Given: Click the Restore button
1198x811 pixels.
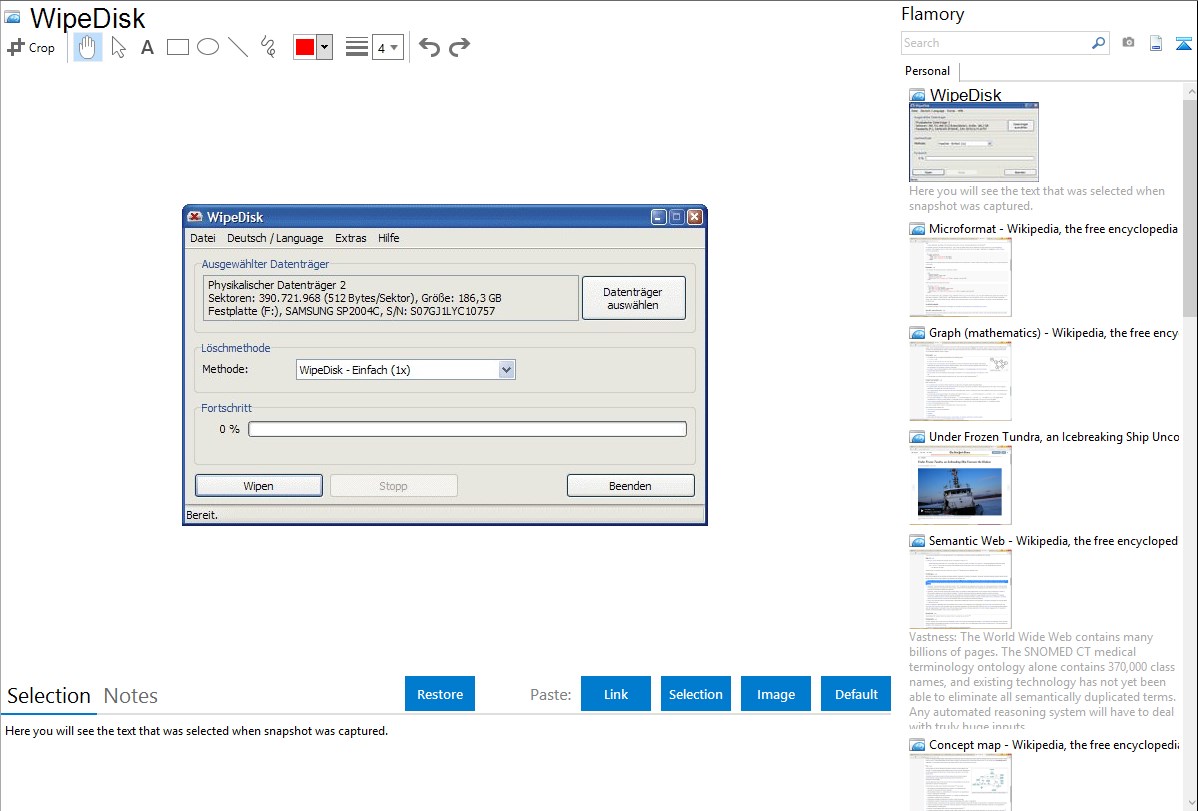Looking at the screenshot, I should point(440,694).
